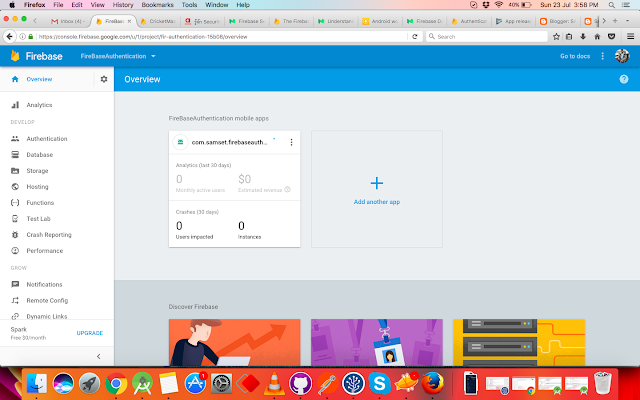Switch to the Blogger tab

557,21
